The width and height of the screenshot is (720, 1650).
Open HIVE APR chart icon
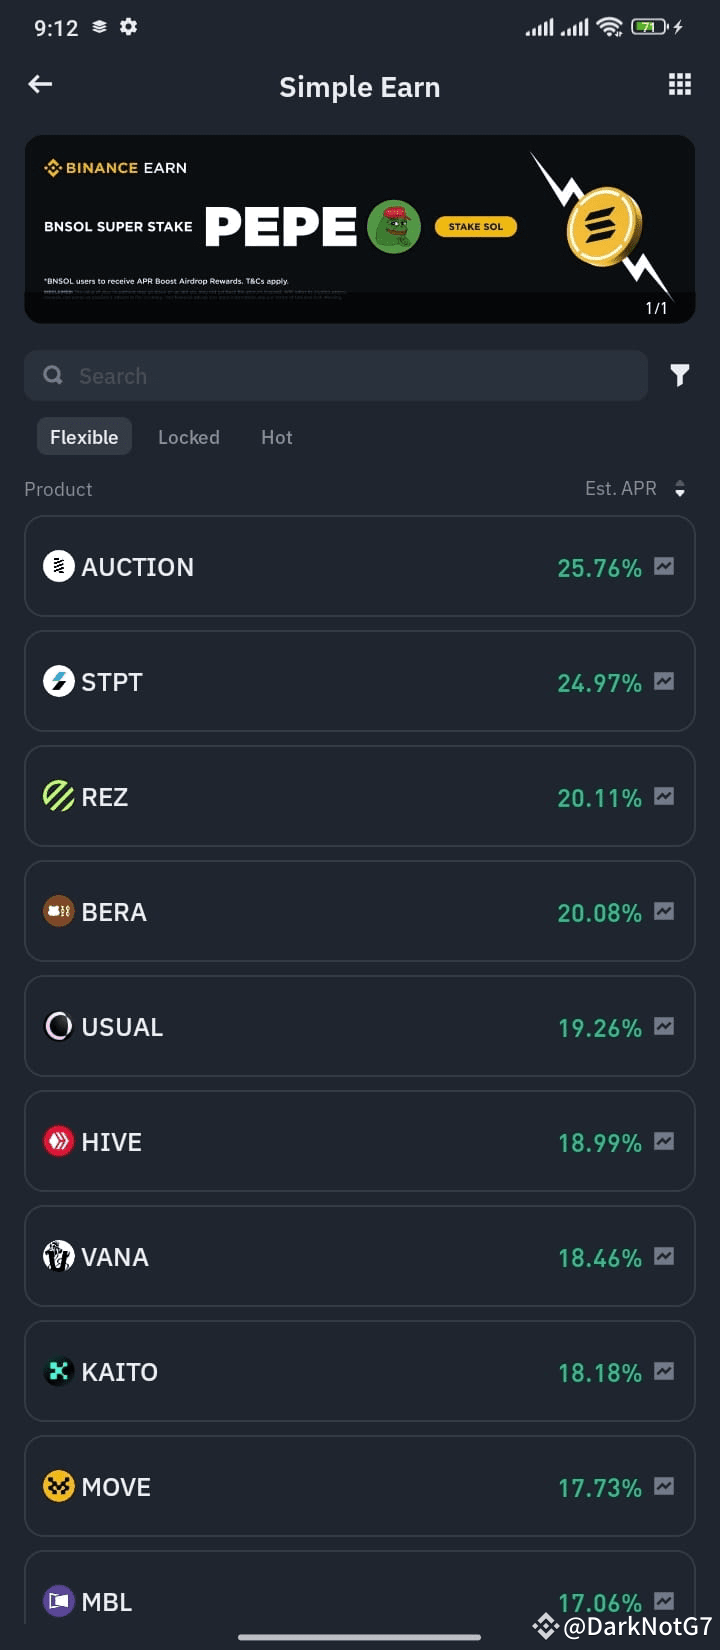pyautogui.click(x=664, y=1142)
